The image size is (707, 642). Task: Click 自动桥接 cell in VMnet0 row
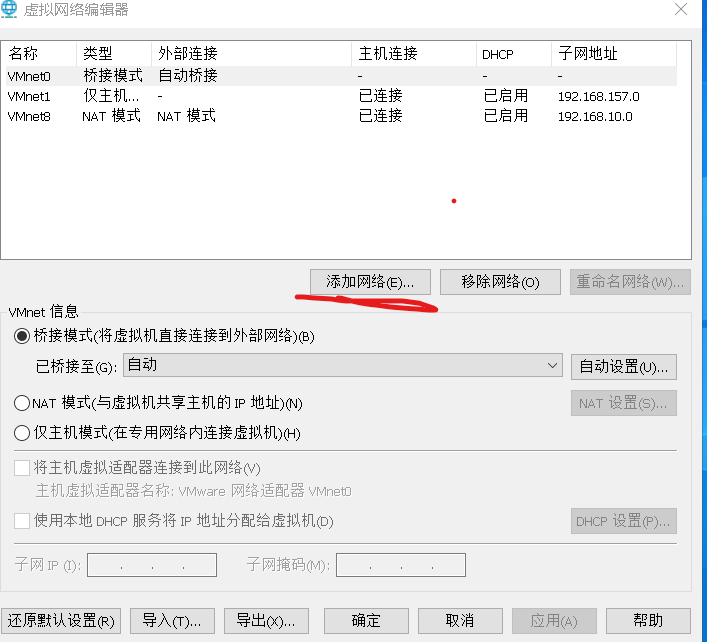click(x=188, y=75)
